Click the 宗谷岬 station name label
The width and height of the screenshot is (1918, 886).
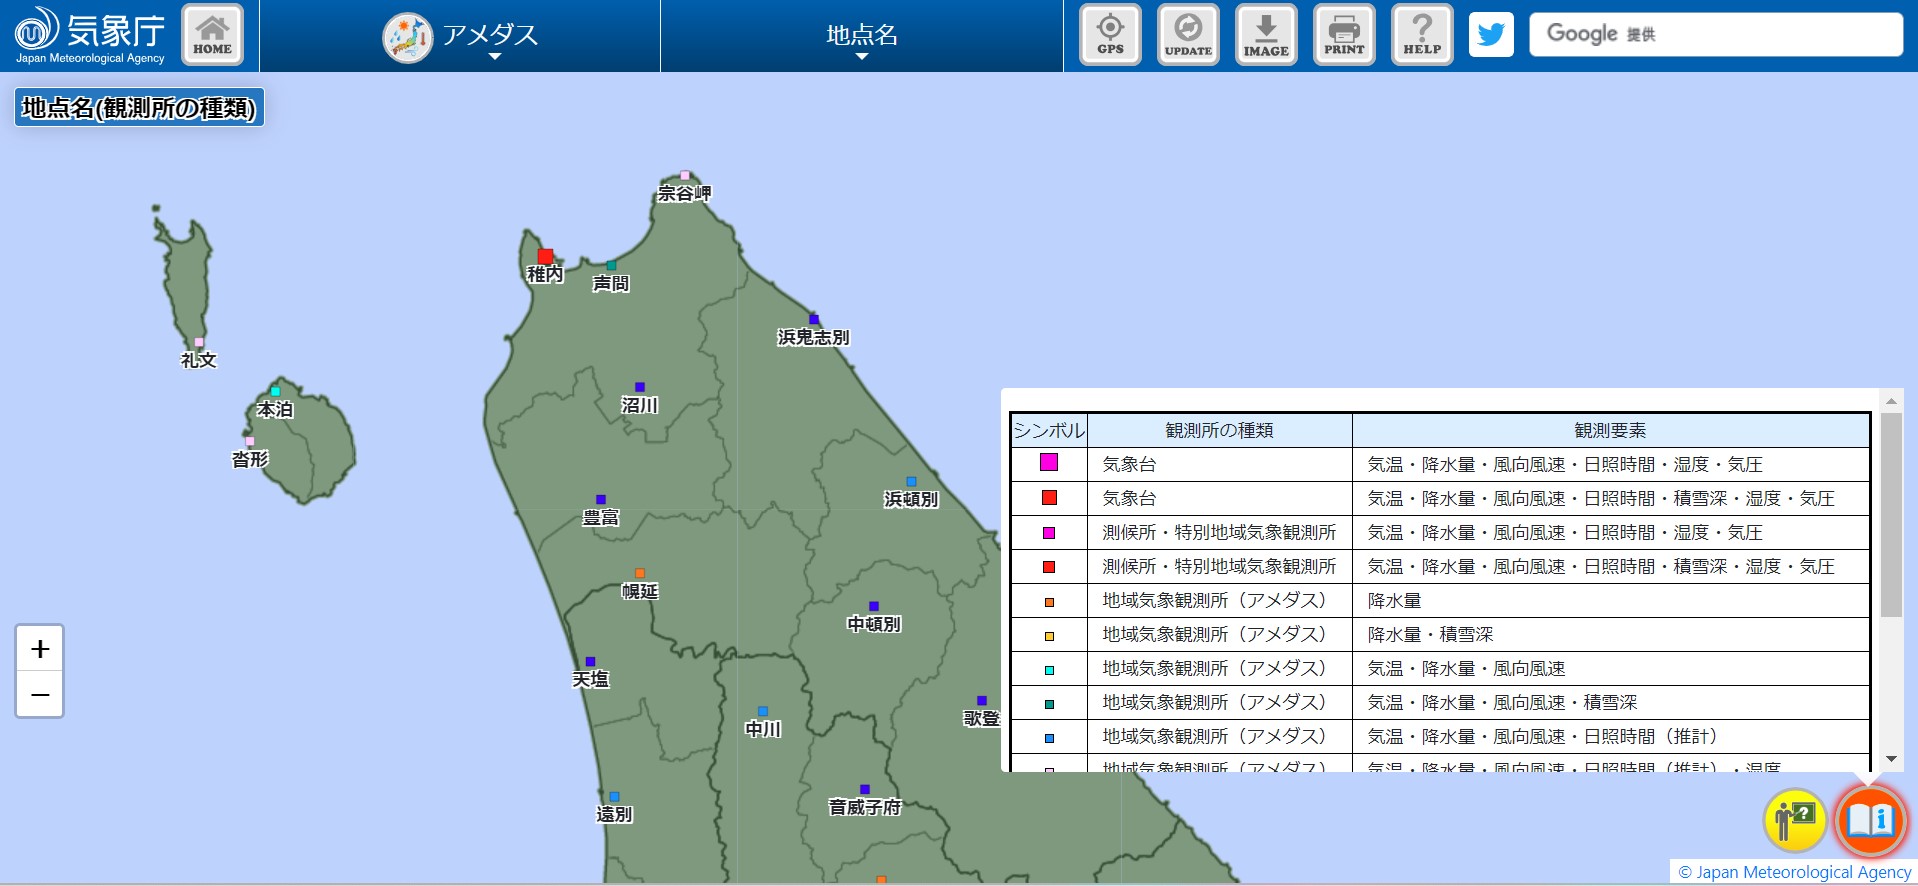(x=685, y=193)
